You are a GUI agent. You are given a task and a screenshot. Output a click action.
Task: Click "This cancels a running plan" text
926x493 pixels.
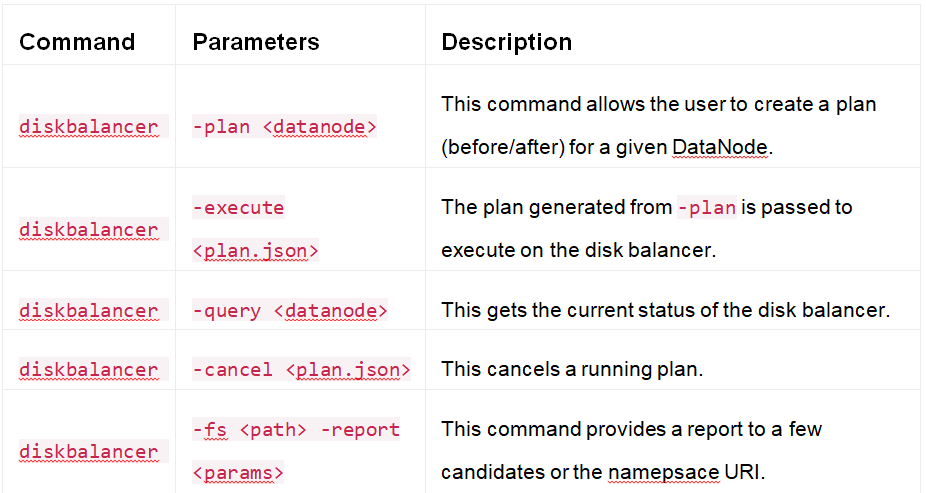572,369
